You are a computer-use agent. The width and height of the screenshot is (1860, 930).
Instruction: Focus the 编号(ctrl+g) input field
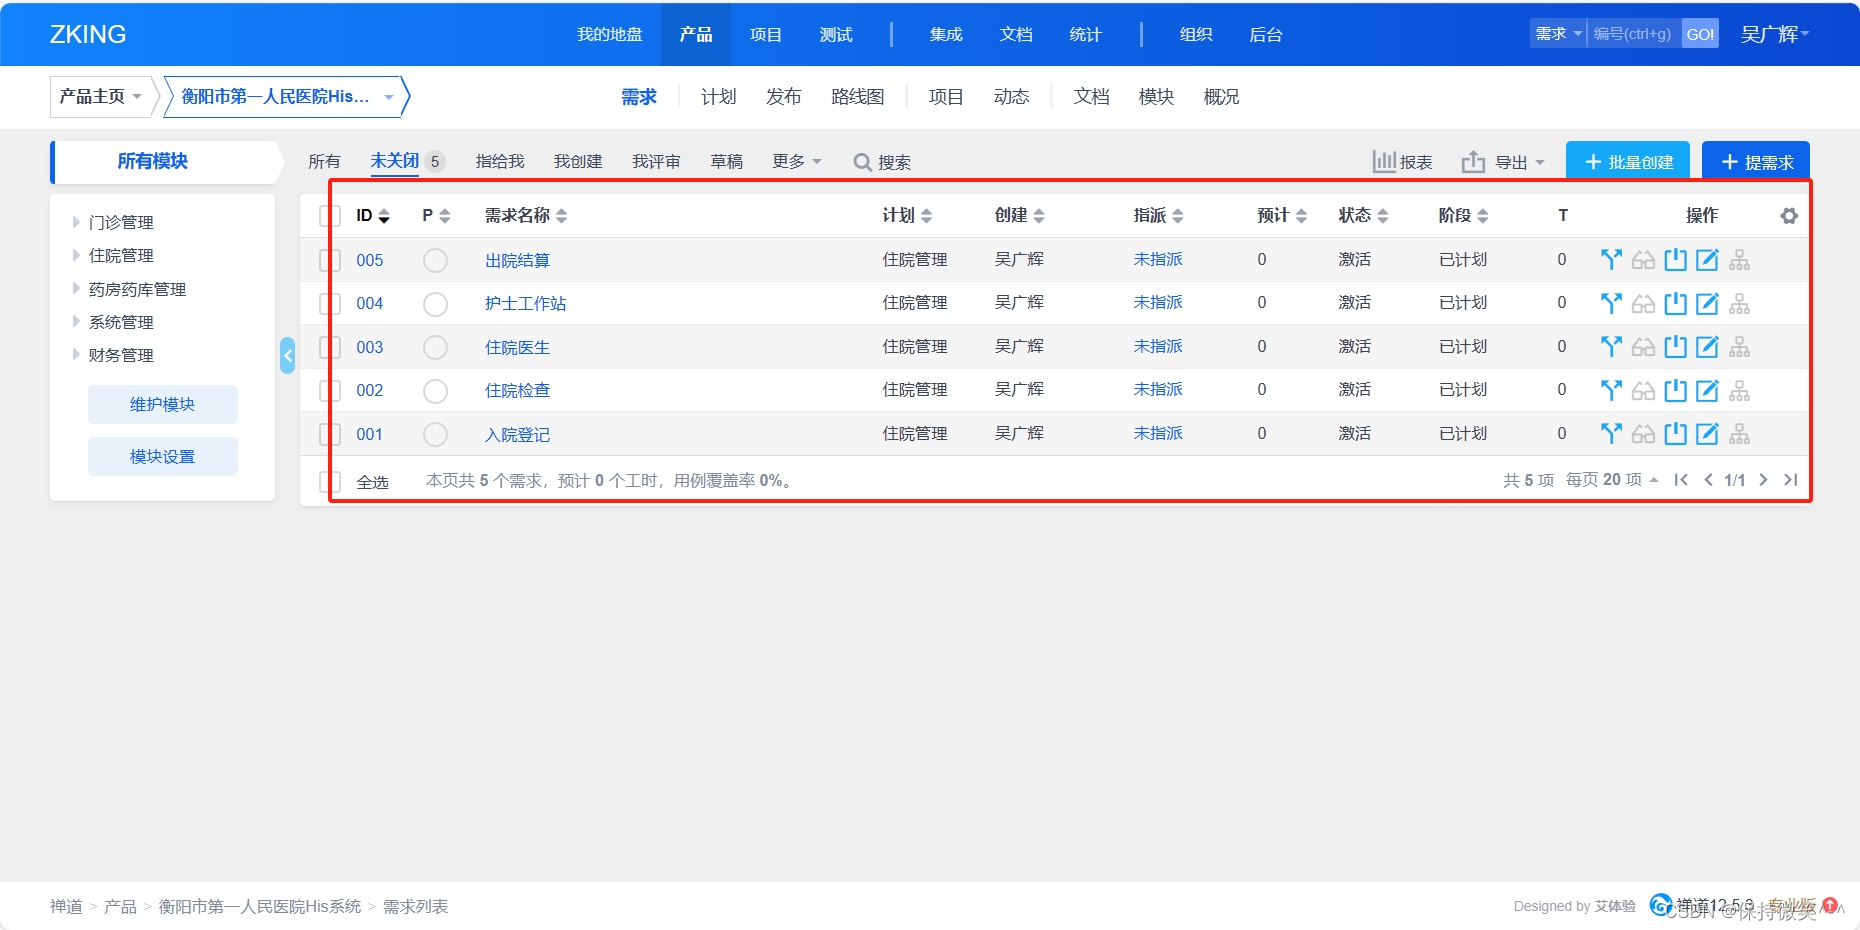(x=1634, y=33)
